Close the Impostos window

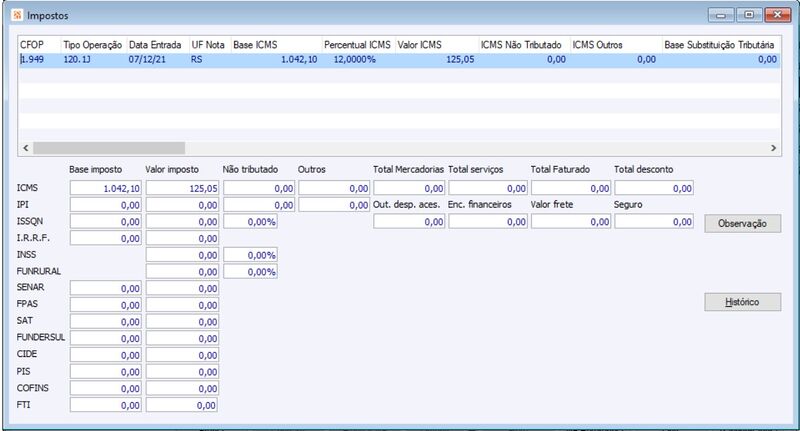777,15
